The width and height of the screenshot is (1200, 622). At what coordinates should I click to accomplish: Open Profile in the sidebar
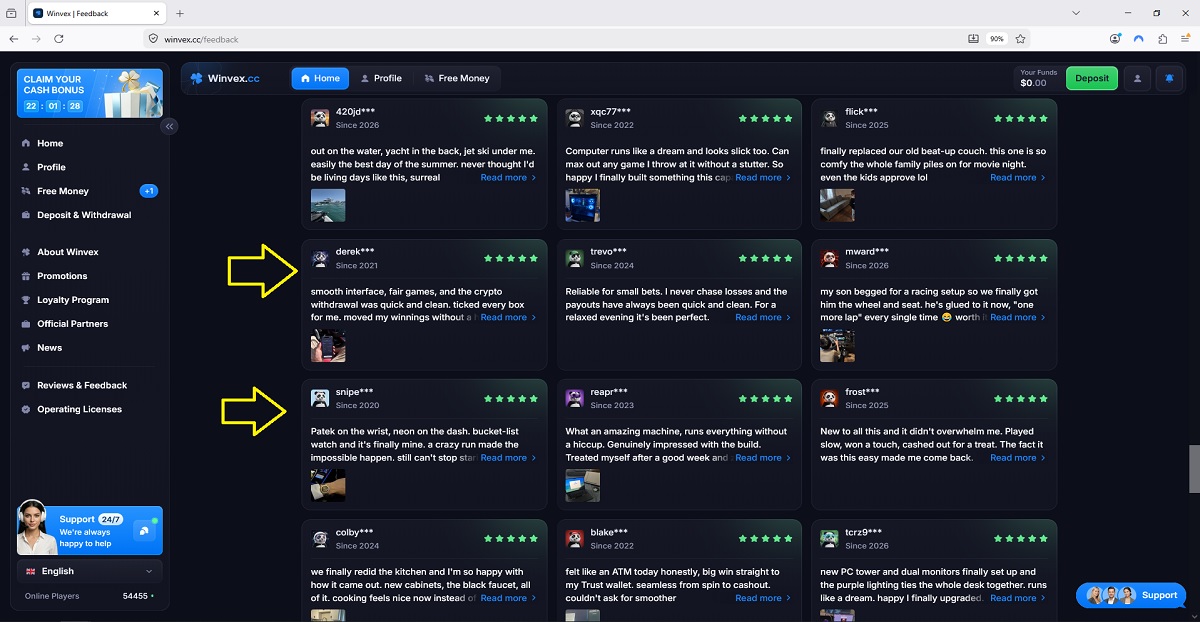point(51,167)
